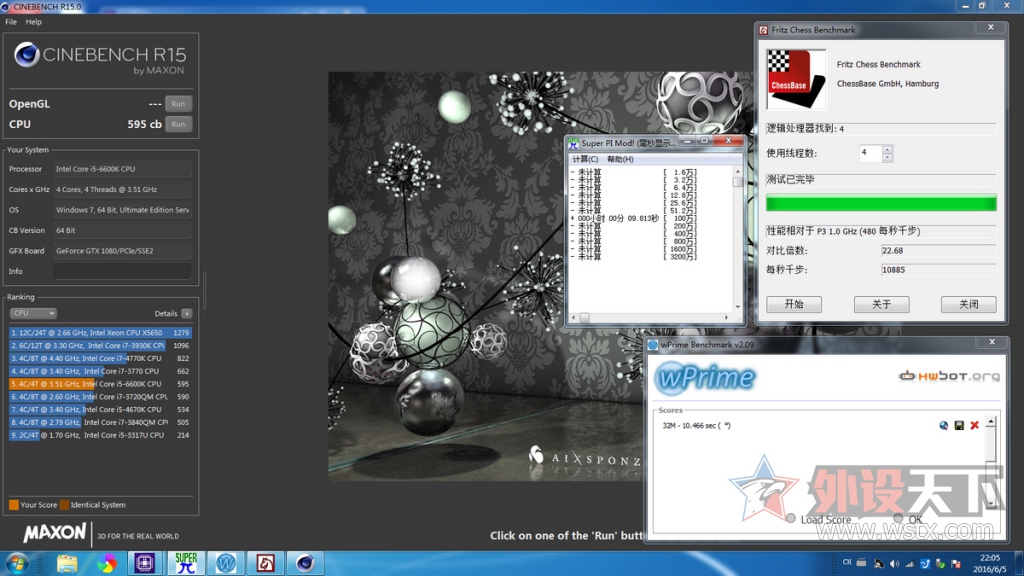Click the Super PI title bar icon
The height and width of the screenshot is (576, 1024).
coord(573,143)
